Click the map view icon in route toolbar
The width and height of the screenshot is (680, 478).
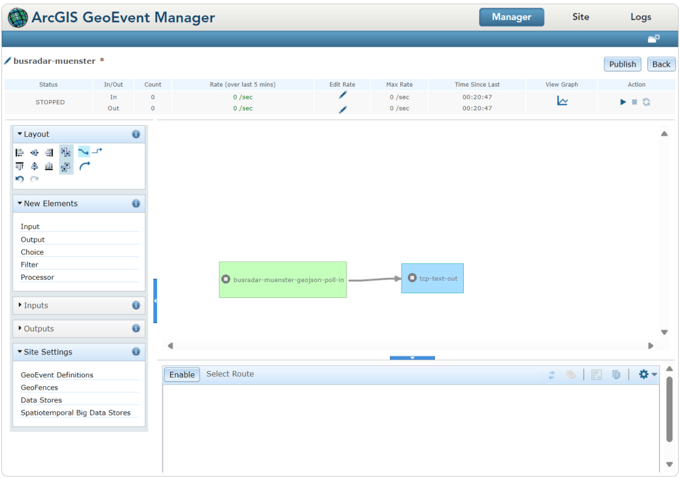(596, 374)
